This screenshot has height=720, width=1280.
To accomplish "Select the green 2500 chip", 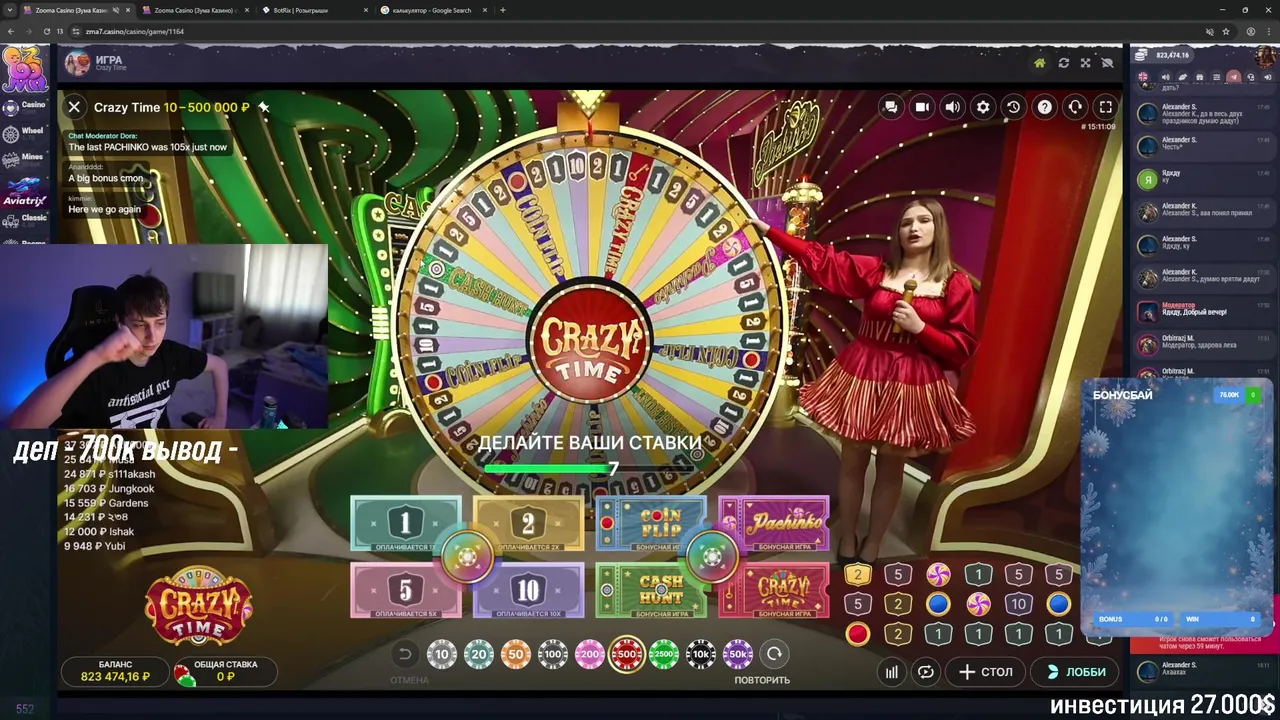I will [663, 654].
